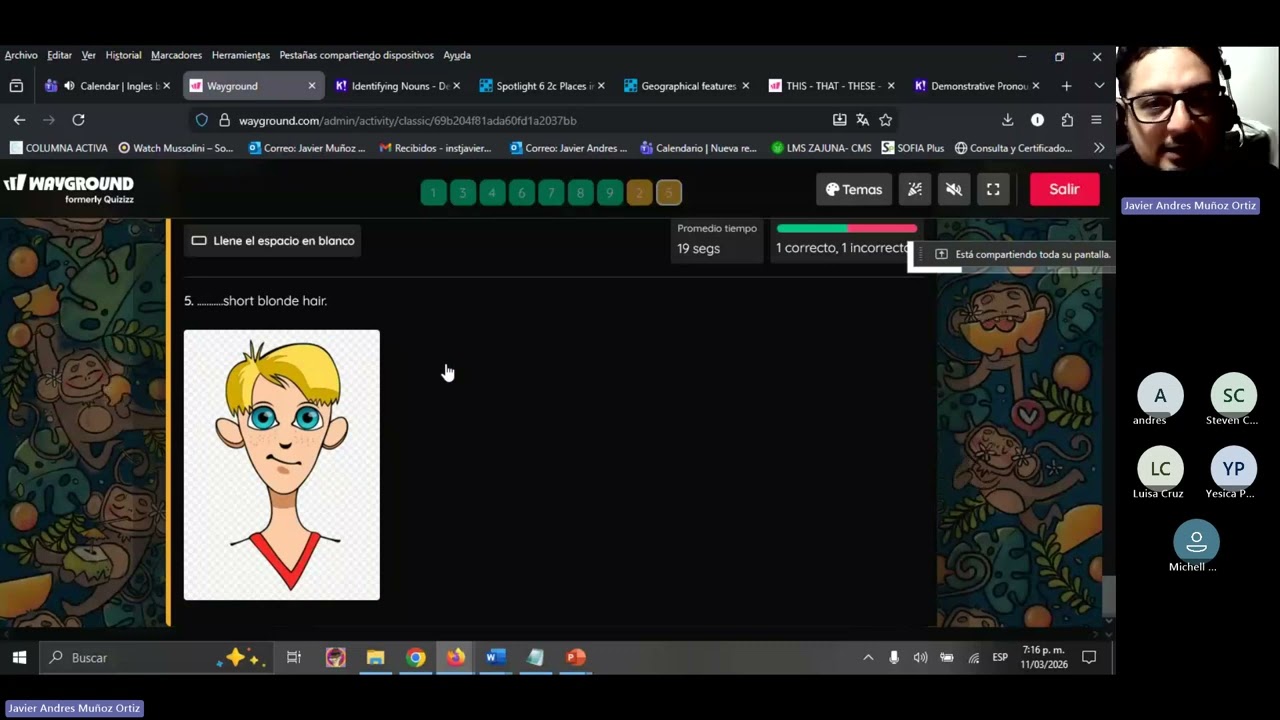Show hidden system tray icons

868,657
